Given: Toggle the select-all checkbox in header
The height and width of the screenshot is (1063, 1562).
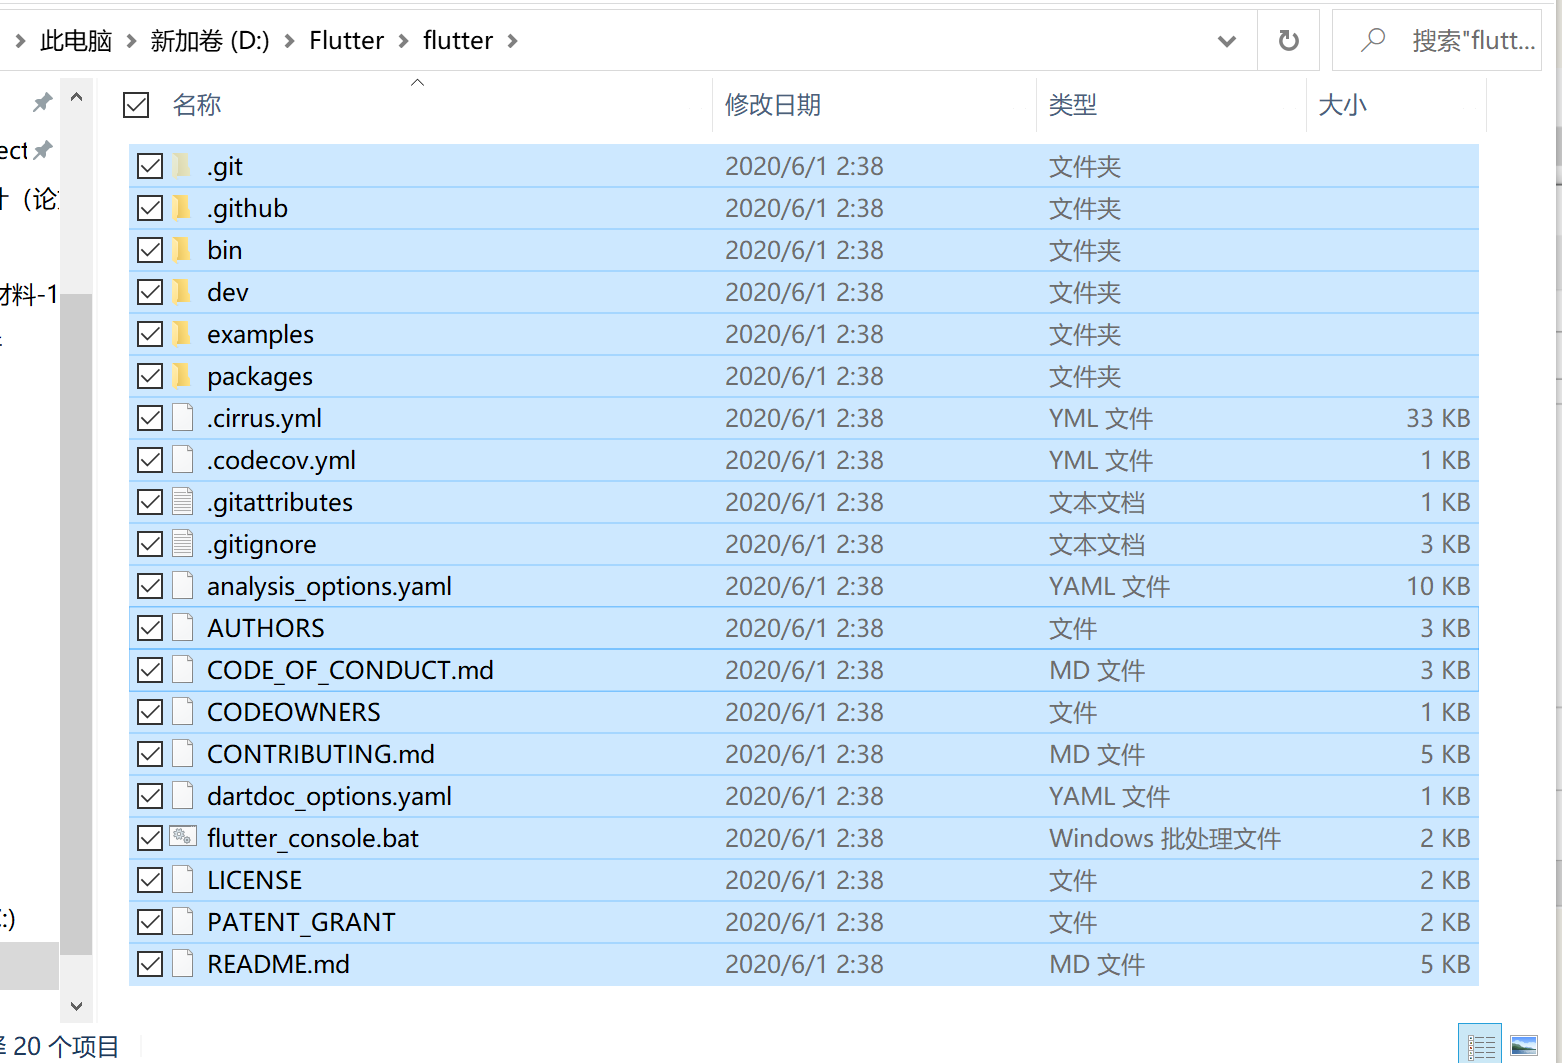Looking at the screenshot, I should (x=136, y=105).
